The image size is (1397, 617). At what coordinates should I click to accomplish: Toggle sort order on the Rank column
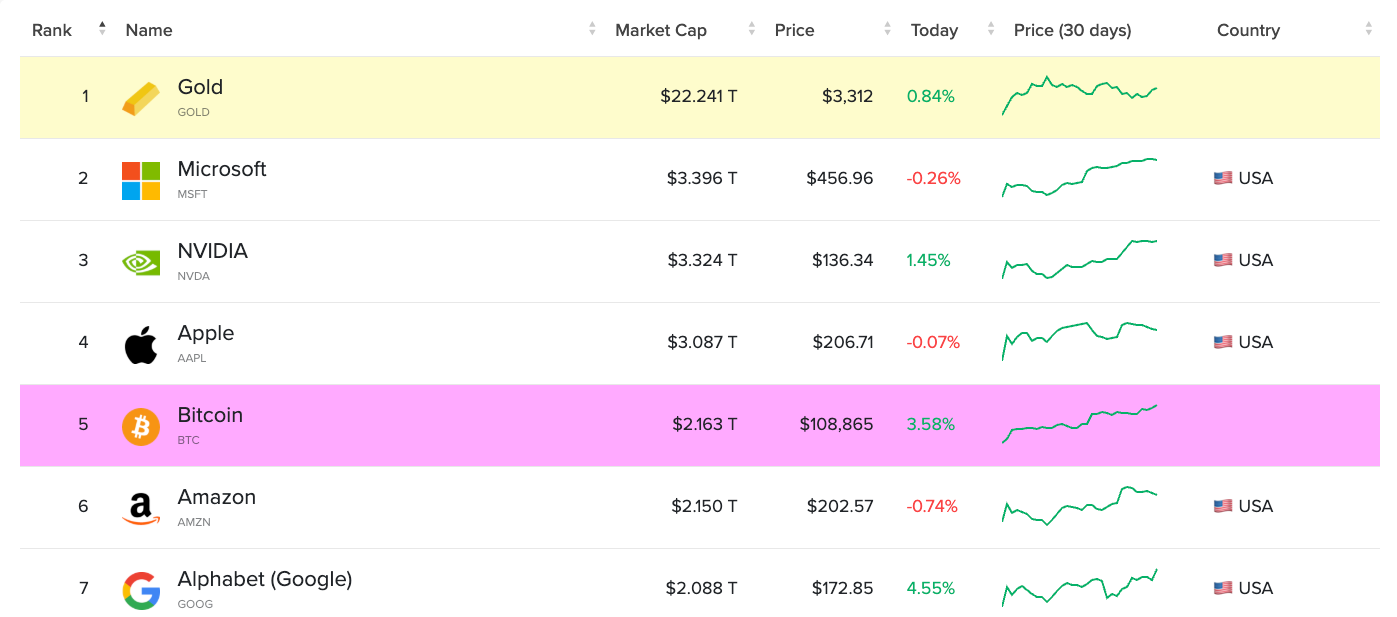coord(101,29)
